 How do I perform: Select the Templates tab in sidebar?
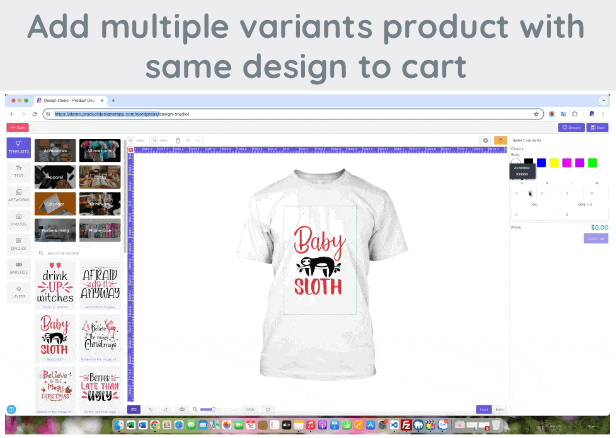(18, 148)
